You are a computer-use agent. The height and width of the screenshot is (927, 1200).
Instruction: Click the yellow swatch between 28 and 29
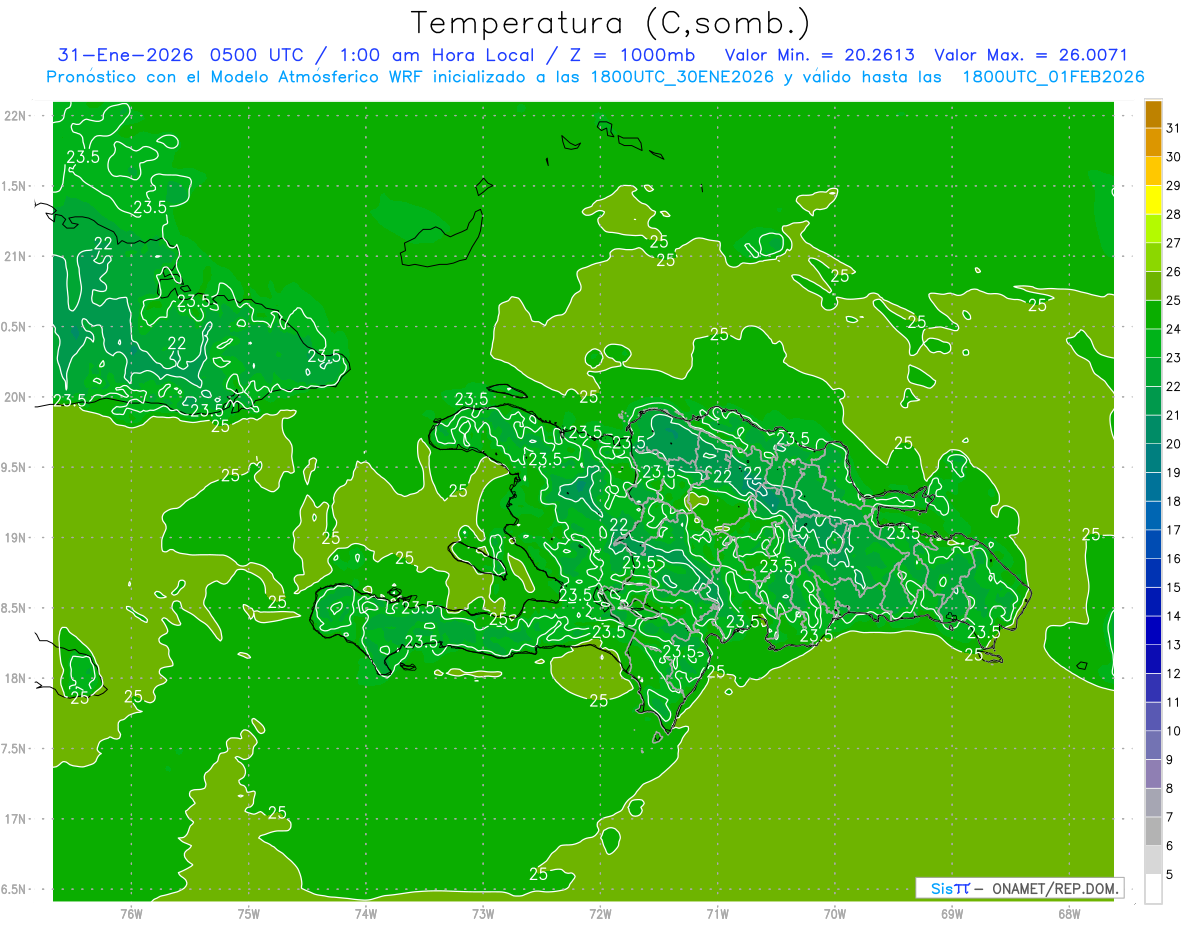1153,201
